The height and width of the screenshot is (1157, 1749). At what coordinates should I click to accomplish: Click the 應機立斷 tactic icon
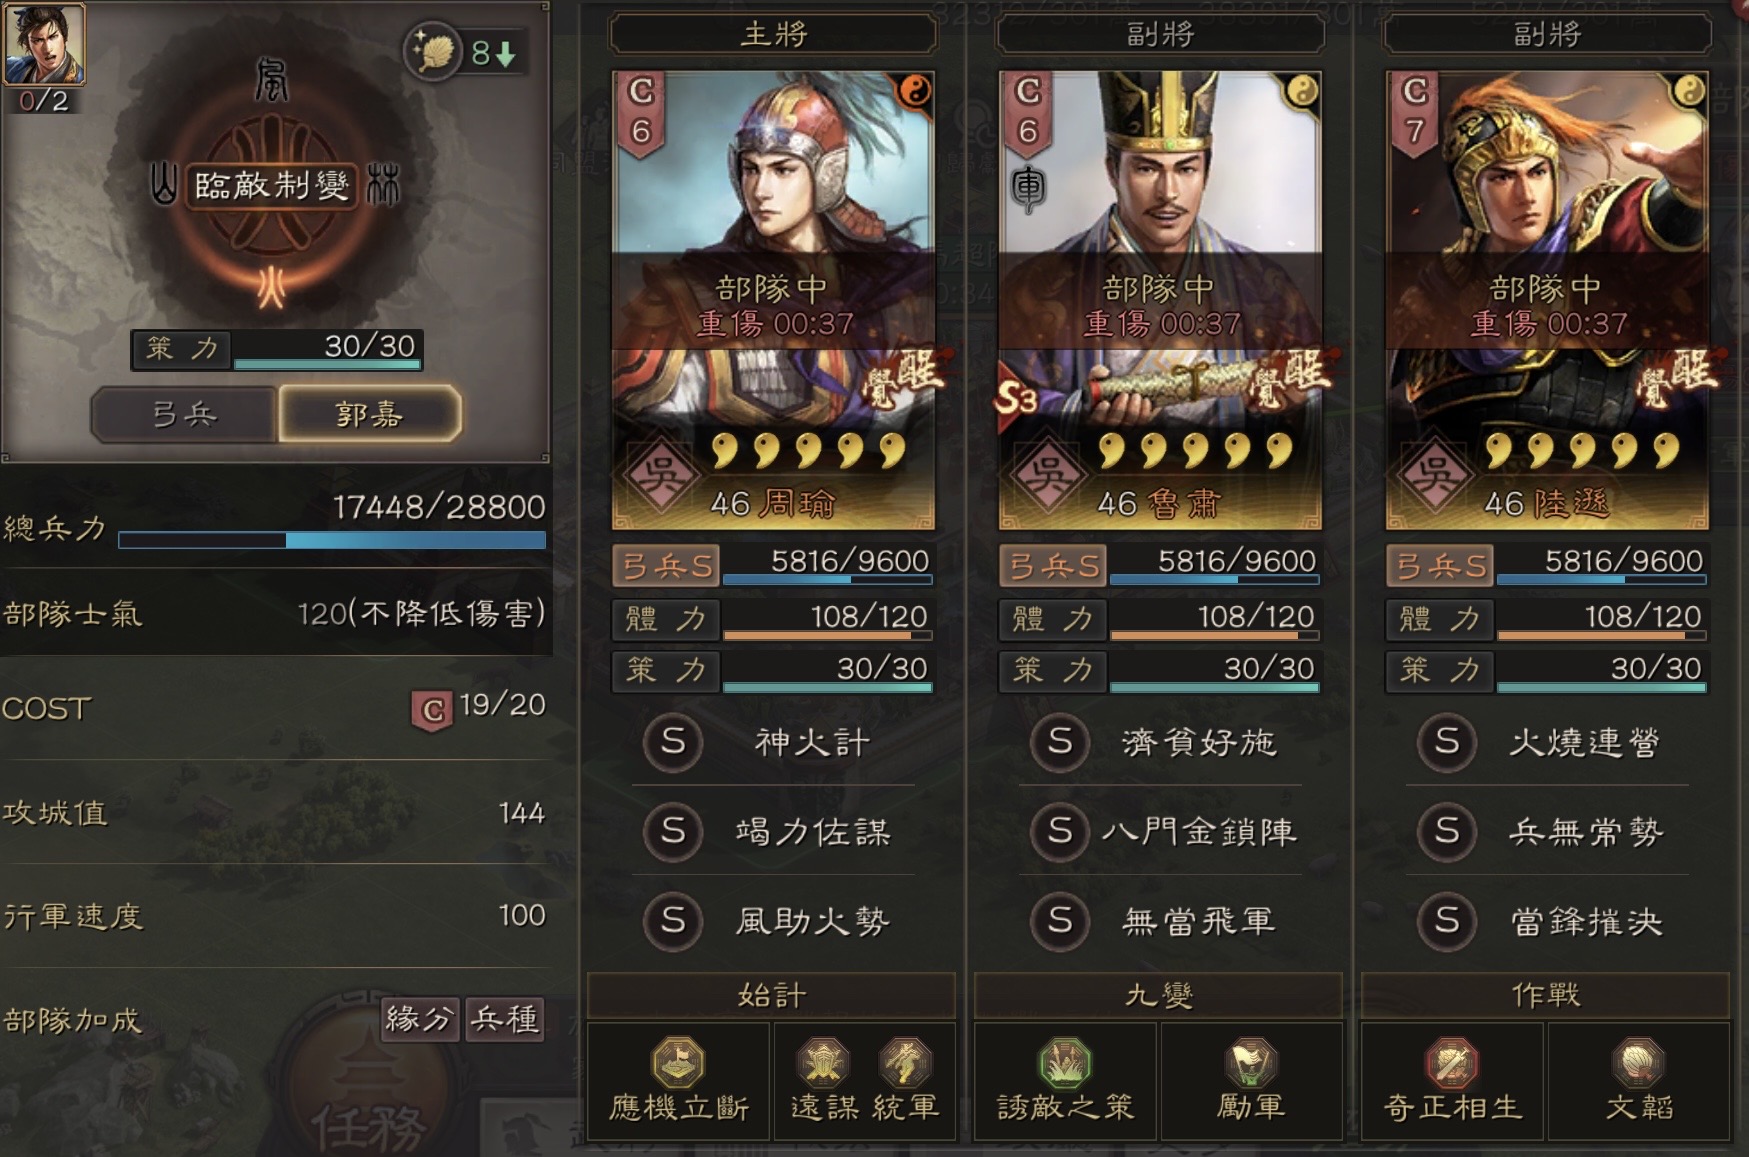click(678, 1062)
